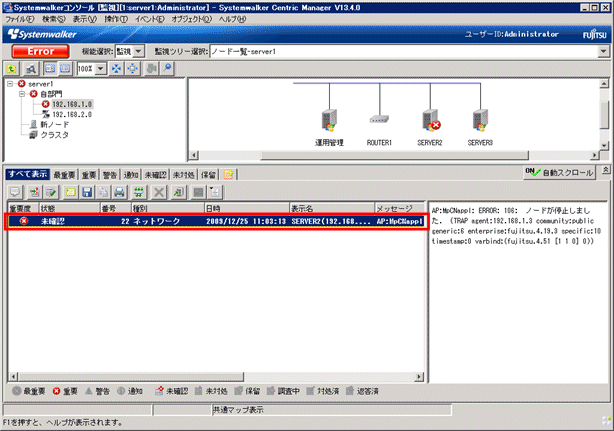Viewport: 614px width, 431px height.
Task: Click the gray square stop icon
Action: pos(199,192)
